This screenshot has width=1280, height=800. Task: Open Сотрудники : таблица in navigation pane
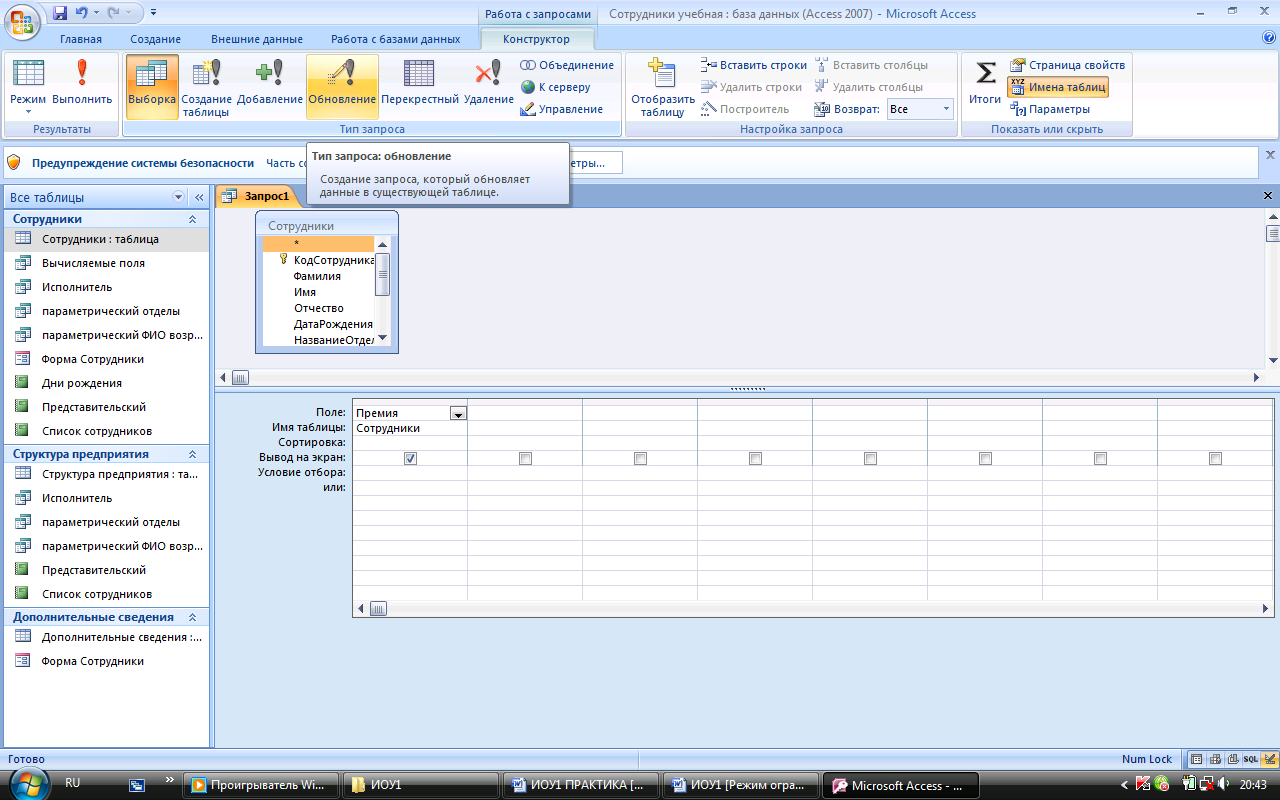coord(105,239)
